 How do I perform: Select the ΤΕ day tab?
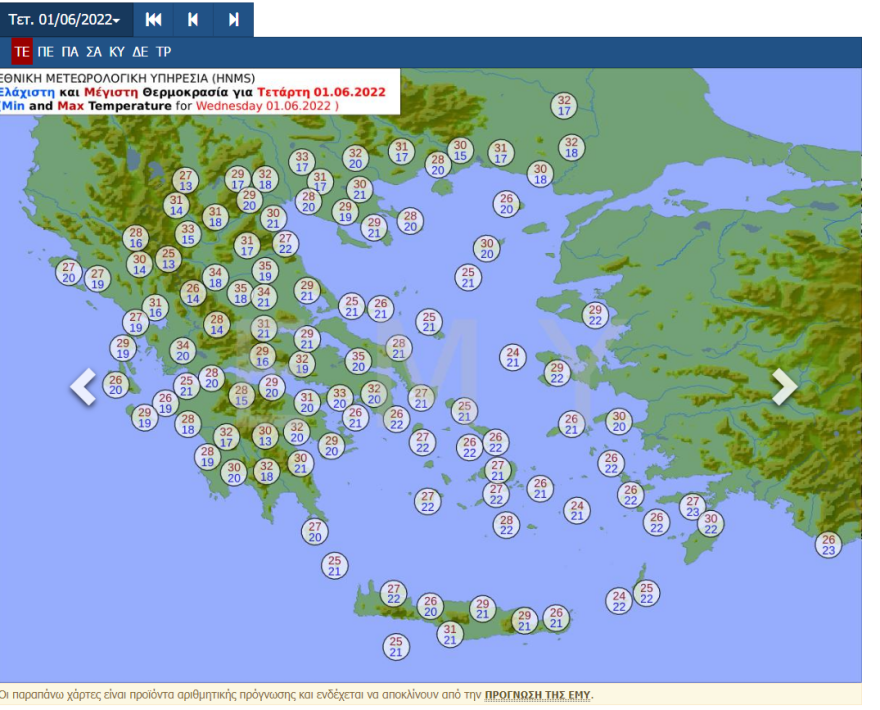(x=22, y=52)
